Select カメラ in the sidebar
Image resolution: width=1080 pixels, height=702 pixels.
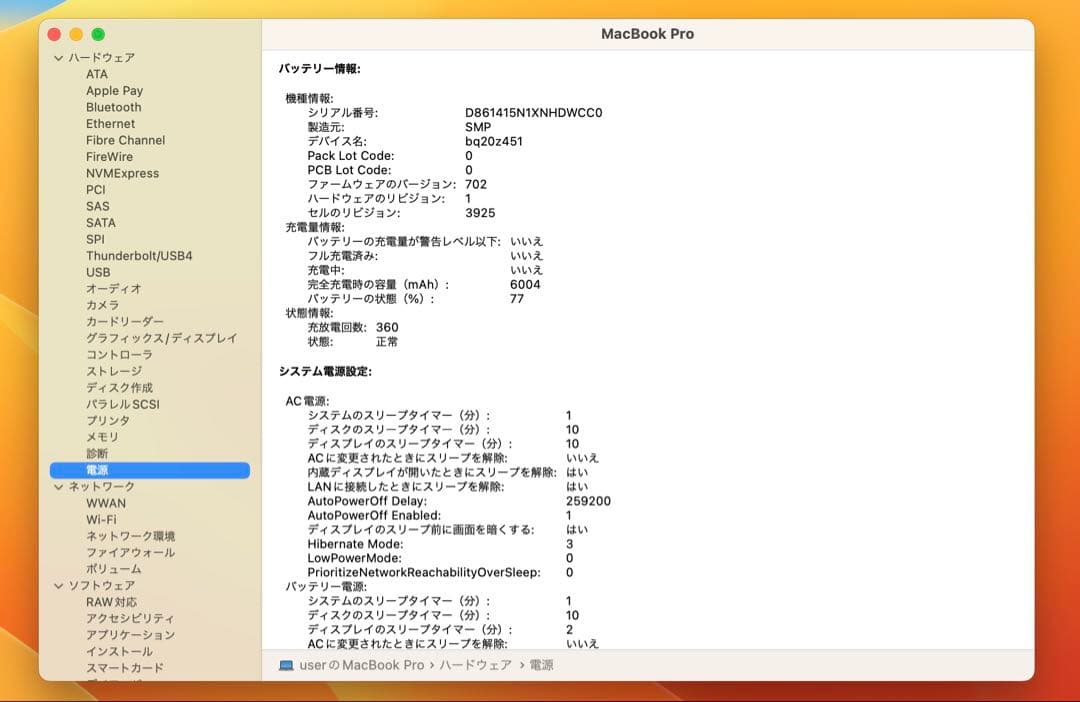point(104,305)
